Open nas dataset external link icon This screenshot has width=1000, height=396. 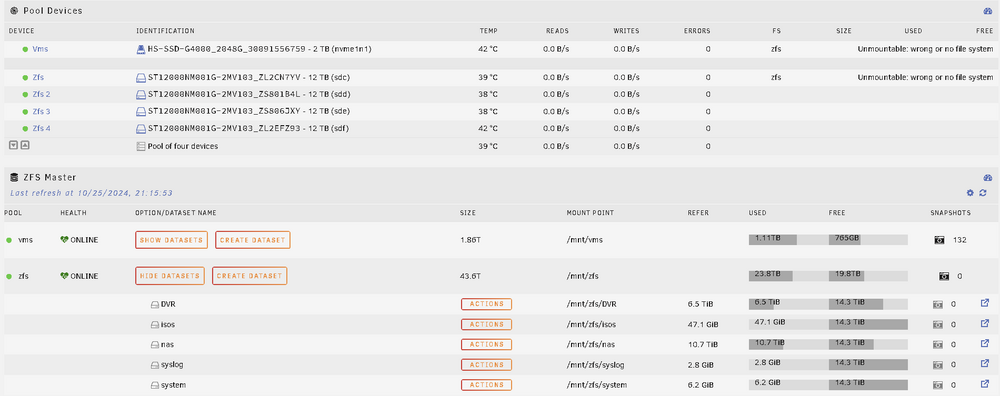pyautogui.click(x=984, y=344)
